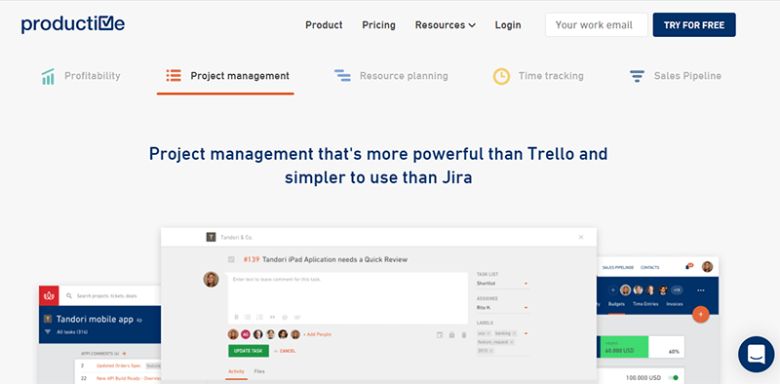The width and height of the screenshot is (780, 384).
Task: Insert bulleted list in comment editor
Action: tap(248, 317)
